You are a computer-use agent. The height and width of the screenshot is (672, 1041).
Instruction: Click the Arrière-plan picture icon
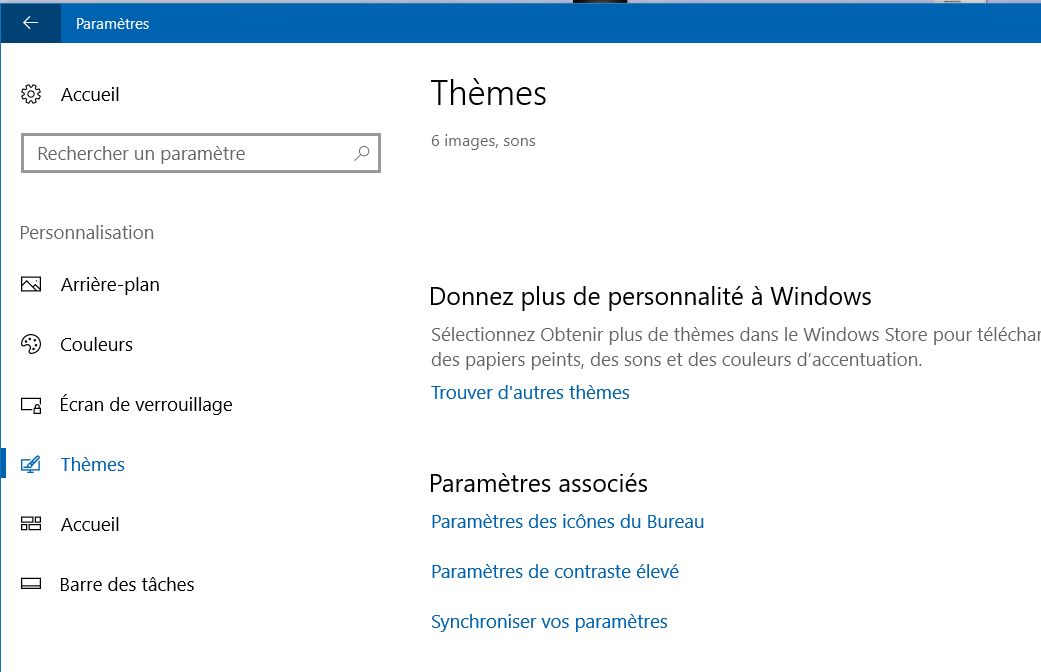(x=31, y=285)
